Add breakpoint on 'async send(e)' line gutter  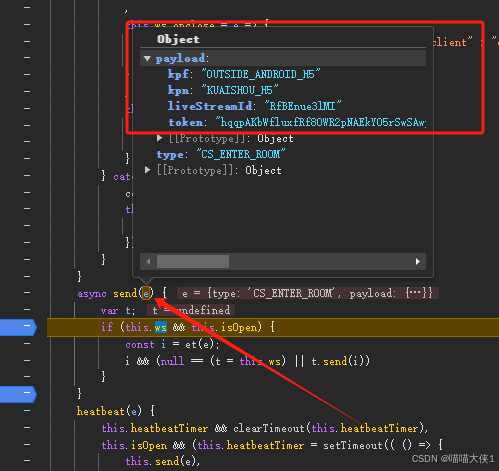point(27,293)
